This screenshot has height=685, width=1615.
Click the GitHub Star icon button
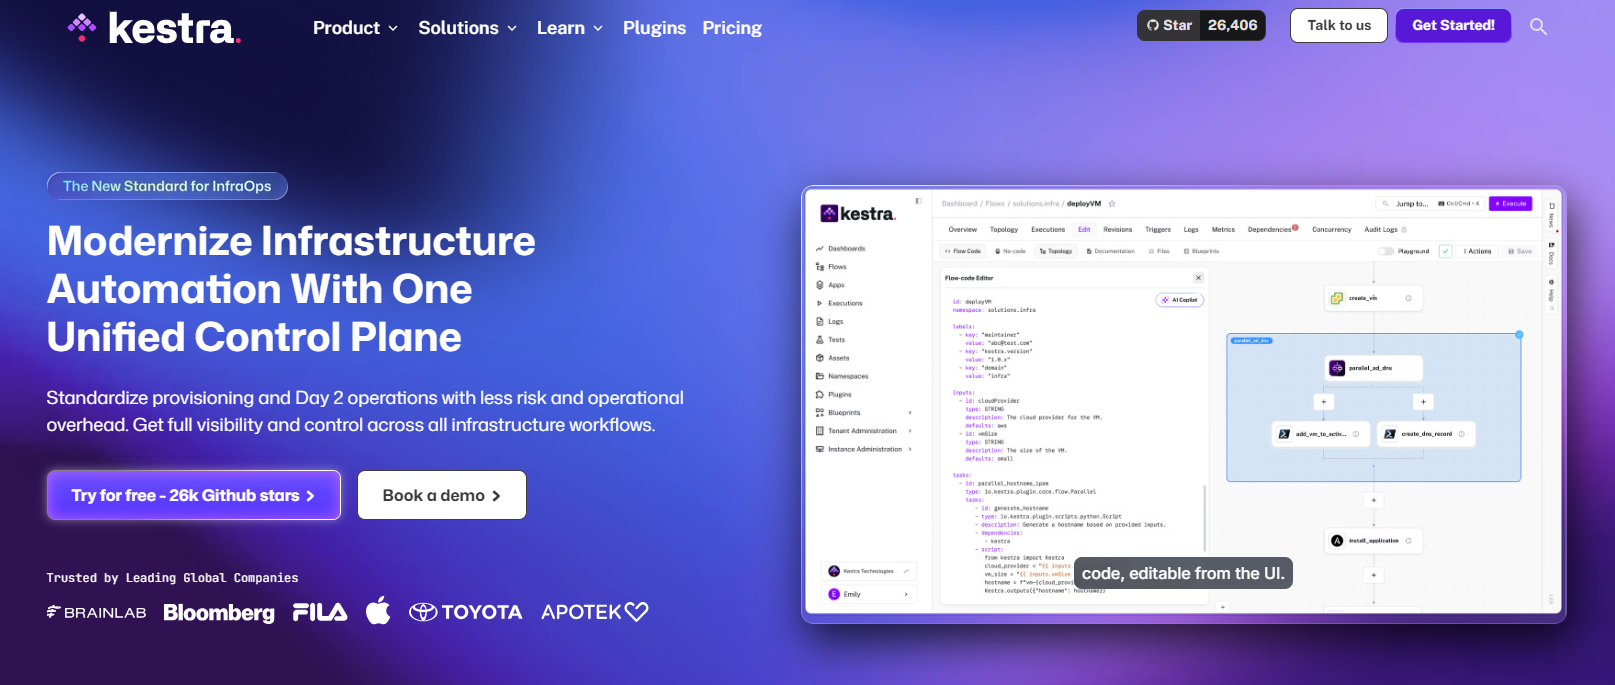pyautogui.click(x=1168, y=25)
